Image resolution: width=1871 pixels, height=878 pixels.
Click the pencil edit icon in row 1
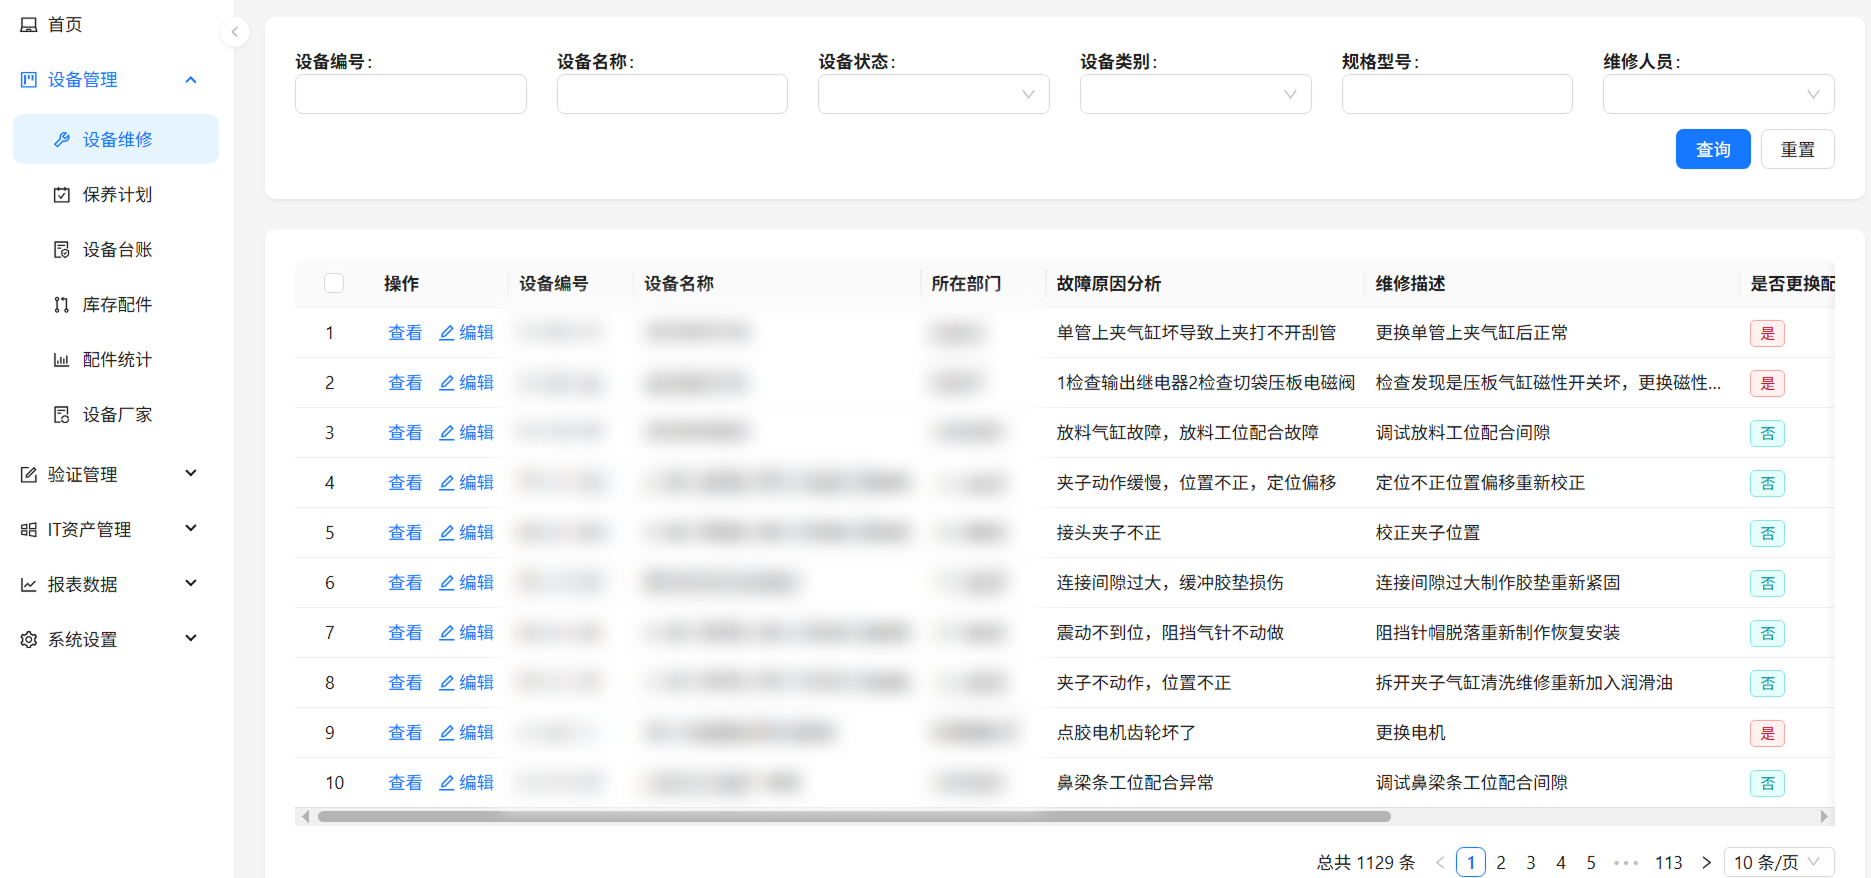[447, 333]
